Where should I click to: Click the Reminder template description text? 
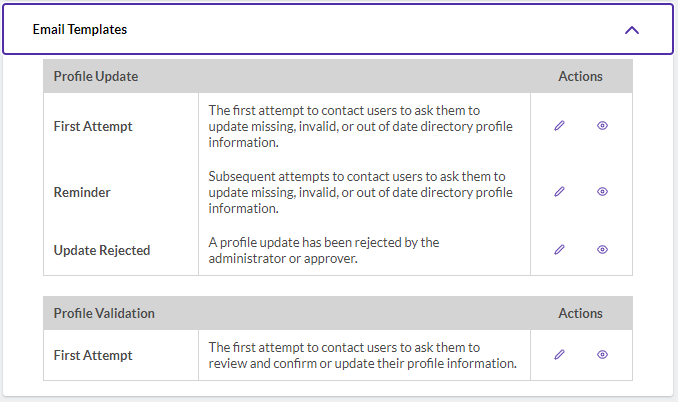pos(360,192)
